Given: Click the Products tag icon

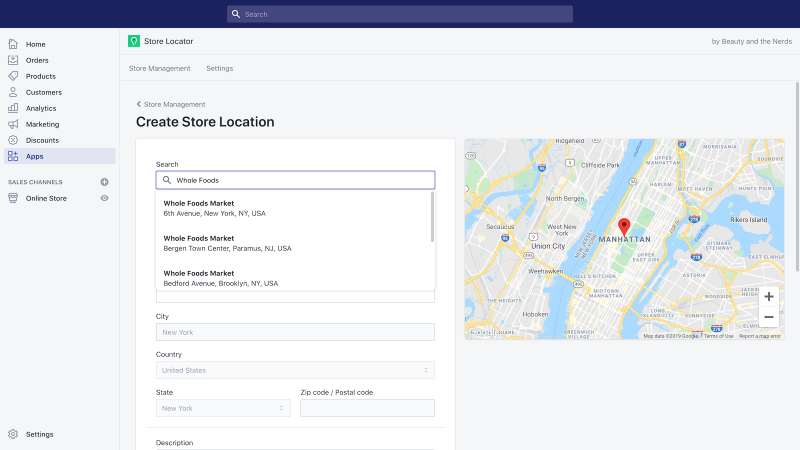Looking at the screenshot, I should (13, 76).
